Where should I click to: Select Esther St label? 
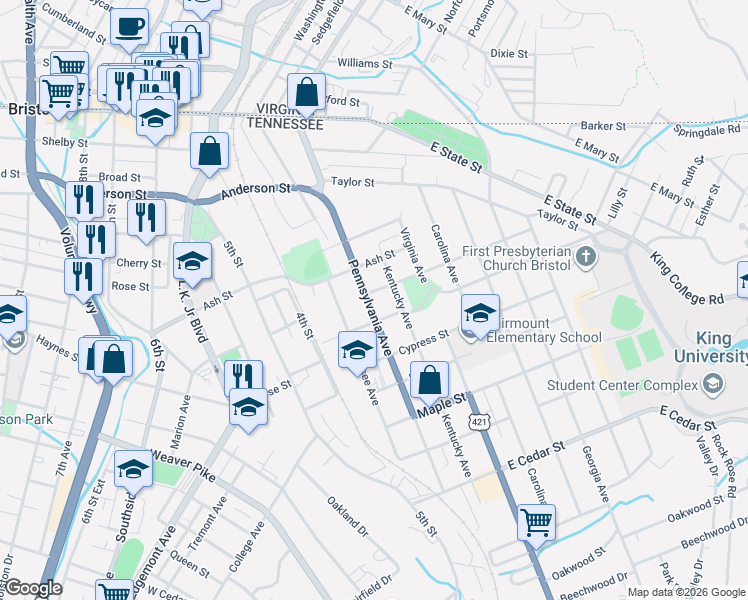click(x=707, y=205)
